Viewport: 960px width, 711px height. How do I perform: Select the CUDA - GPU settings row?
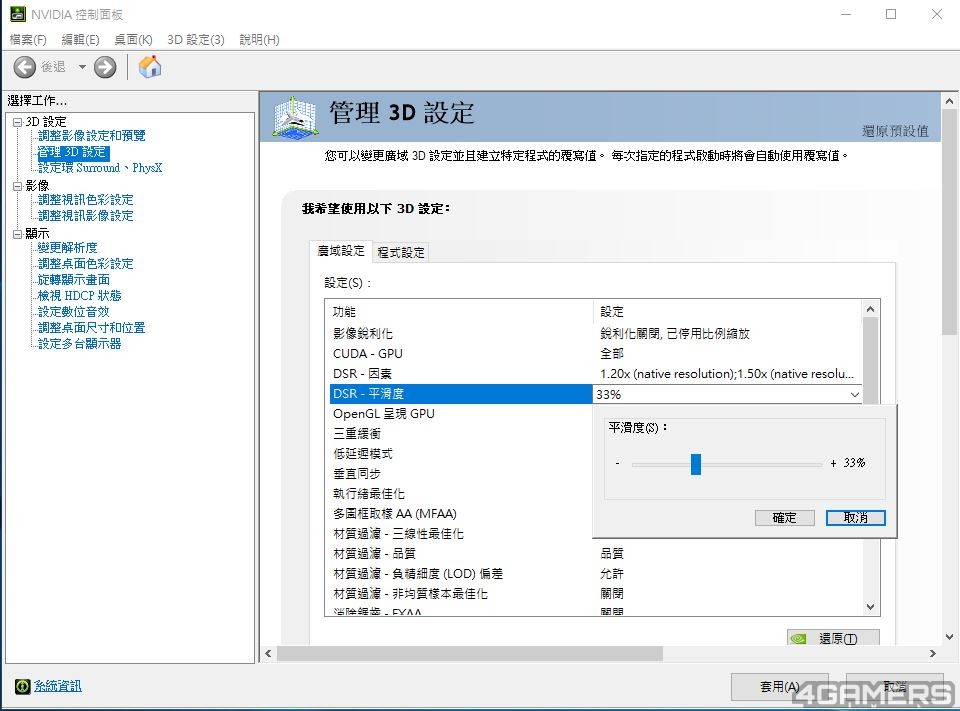(596, 354)
